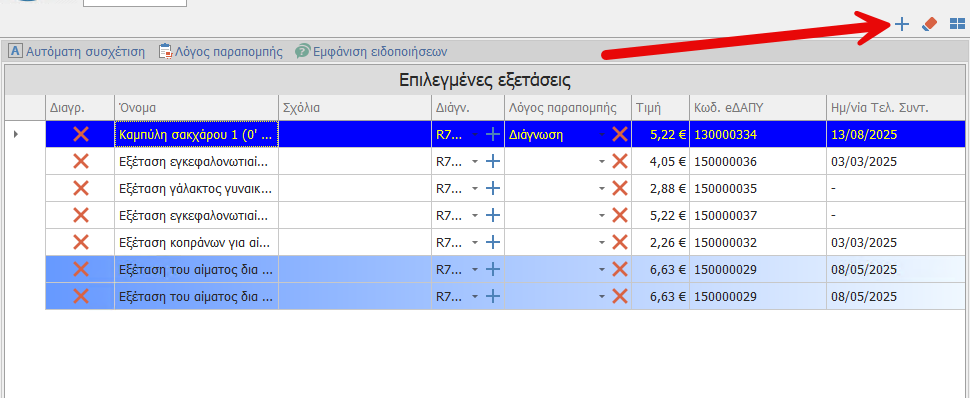Click the price cell 2,26 €
Image resolution: width=970 pixels, height=398 pixels.
click(x=661, y=242)
